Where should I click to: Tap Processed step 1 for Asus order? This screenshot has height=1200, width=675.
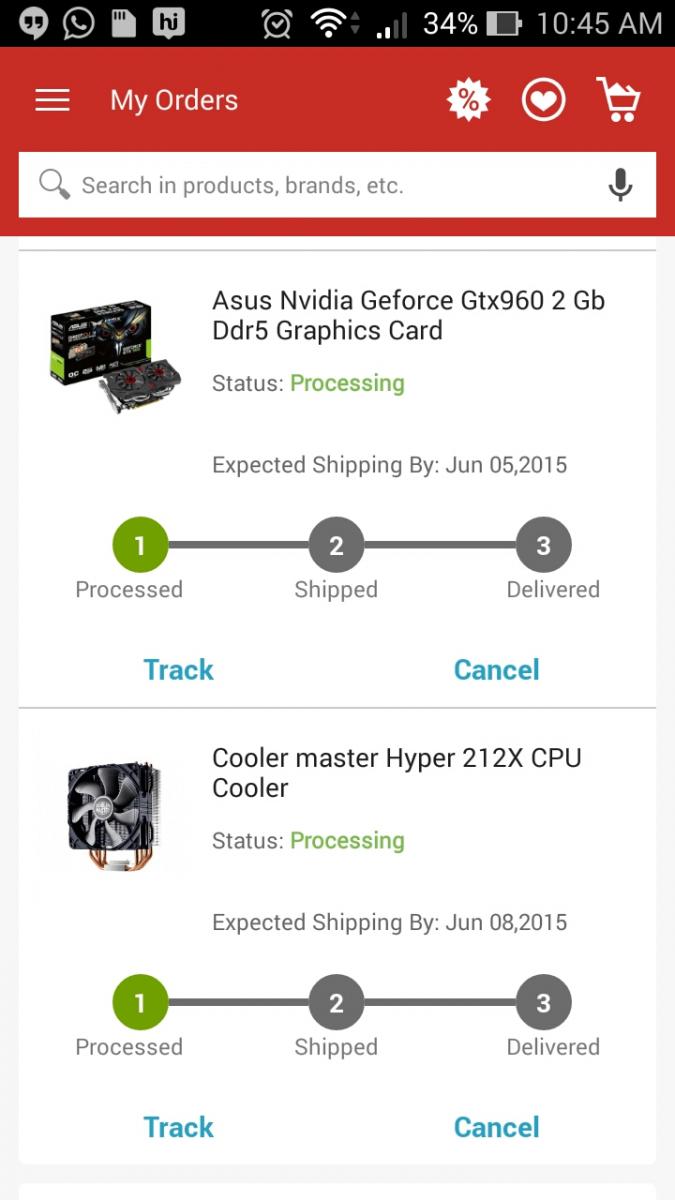(x=140, y=546)
